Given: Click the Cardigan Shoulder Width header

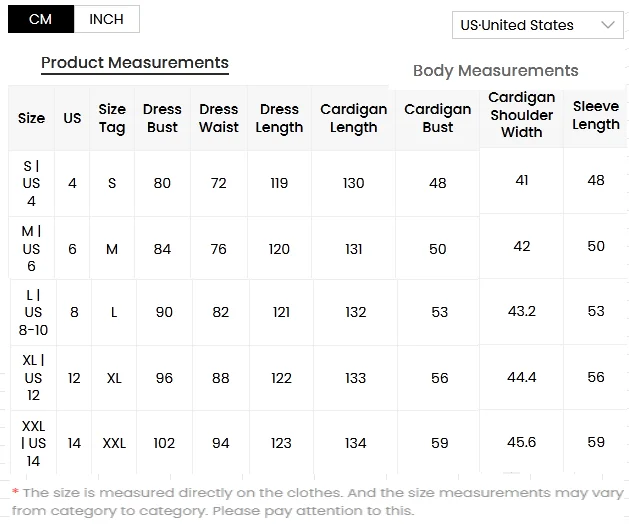Looking at the screenshot, I should click(x=521, y=115).
